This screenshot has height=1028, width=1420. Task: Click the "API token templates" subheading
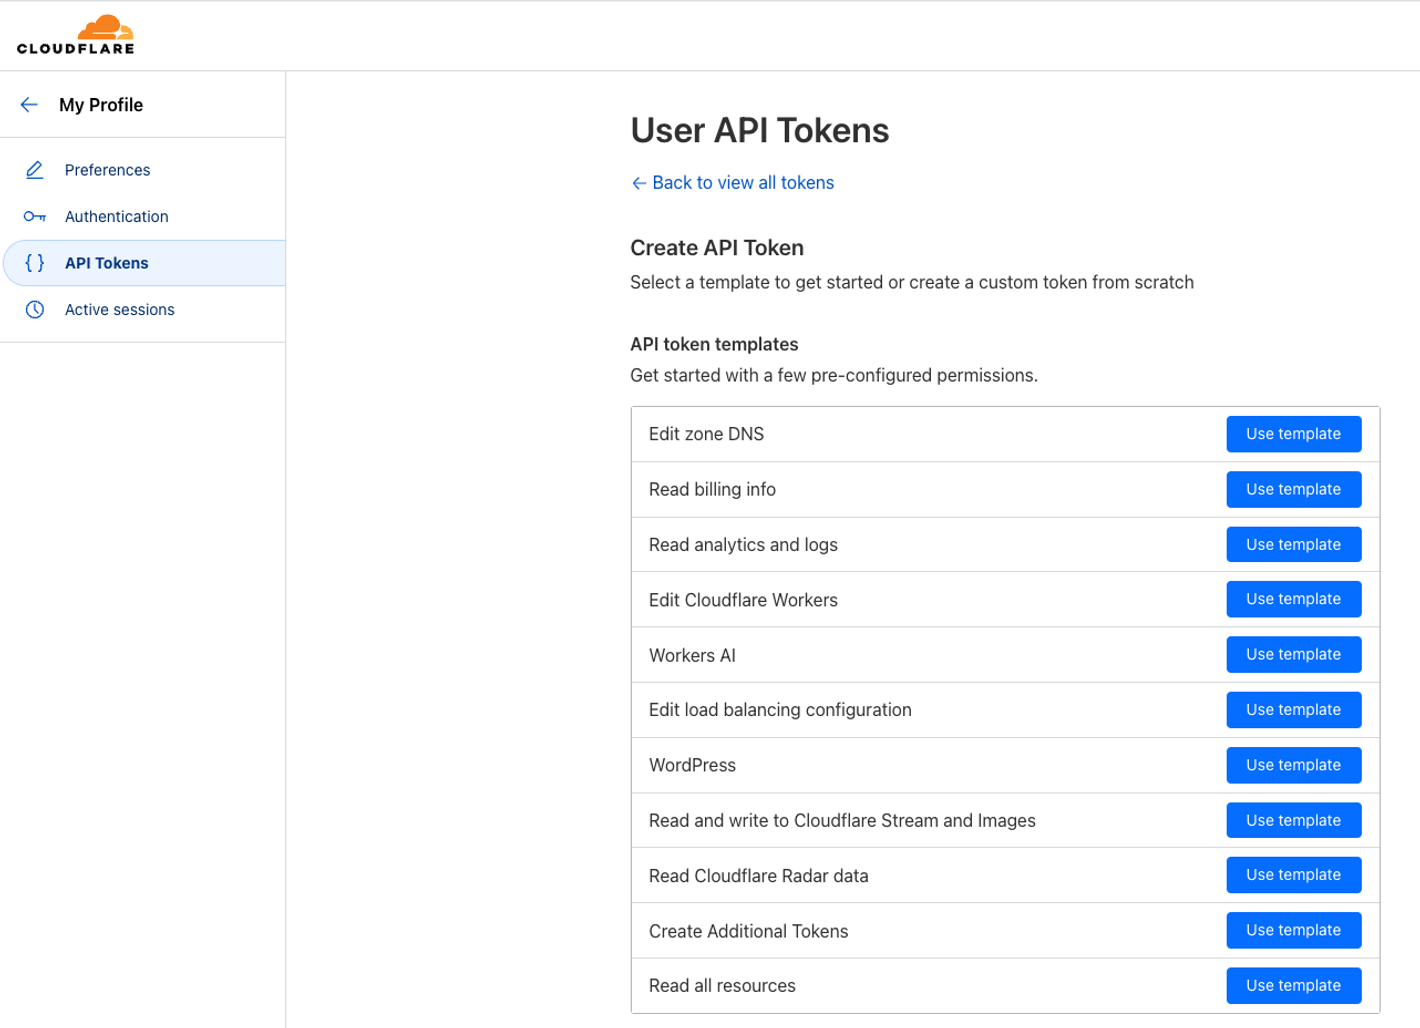714,344
